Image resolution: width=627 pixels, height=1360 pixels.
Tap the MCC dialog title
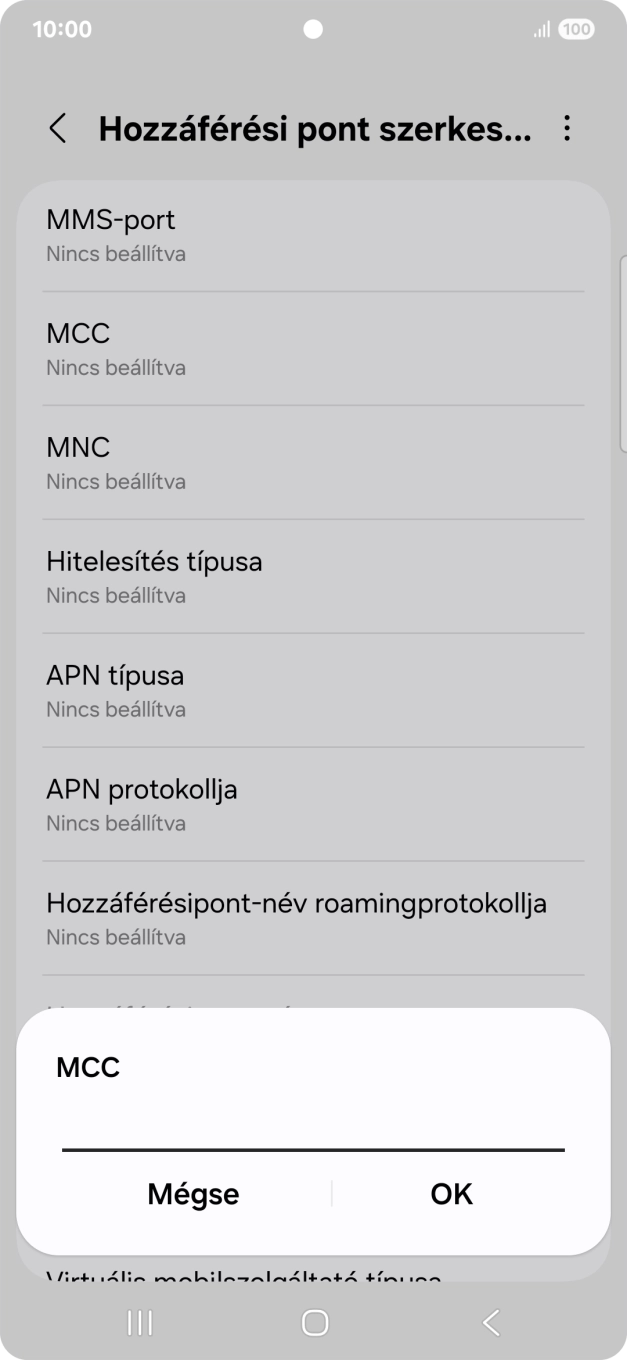pos(87,1066)
